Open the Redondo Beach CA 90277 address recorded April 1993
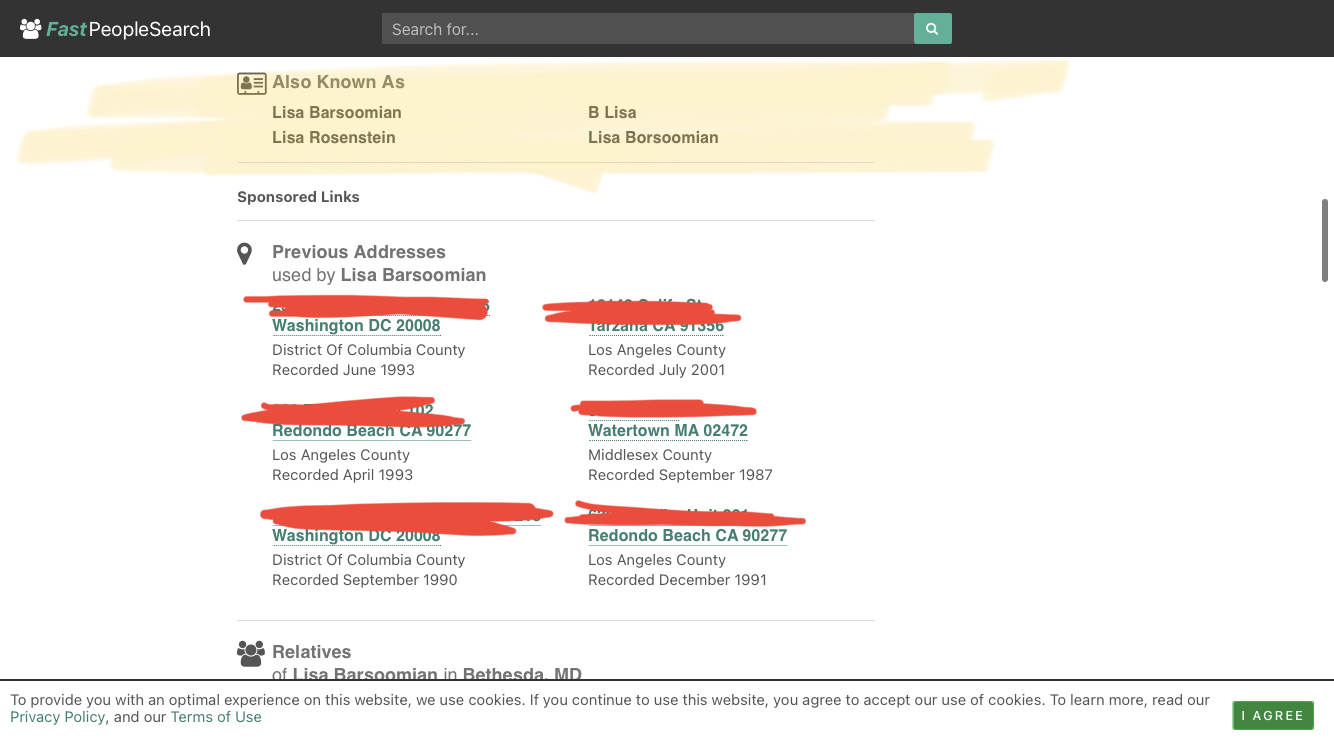Screen dimensions: 1334x749 (x=371, y=430)
